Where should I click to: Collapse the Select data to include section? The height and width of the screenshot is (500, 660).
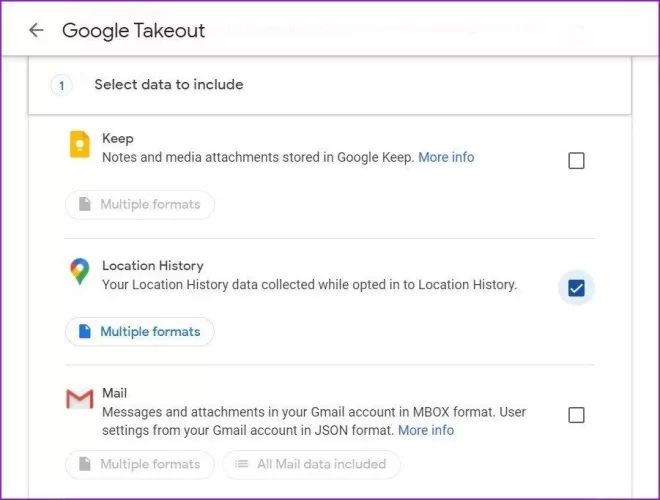(x=168, y=85)
